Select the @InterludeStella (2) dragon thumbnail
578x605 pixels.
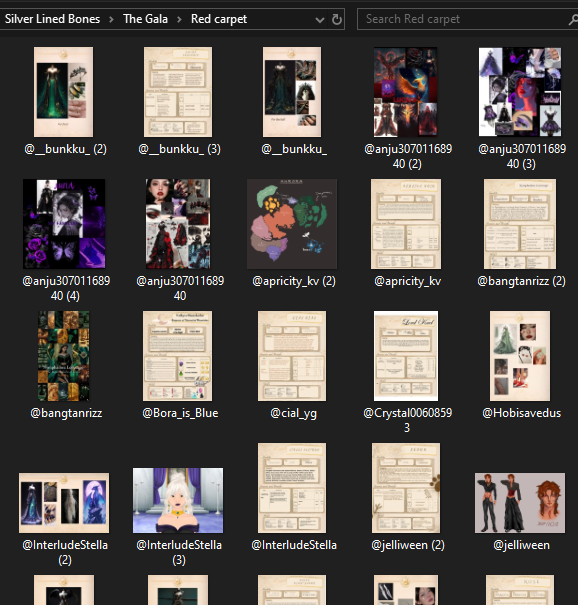click(64, 503)
